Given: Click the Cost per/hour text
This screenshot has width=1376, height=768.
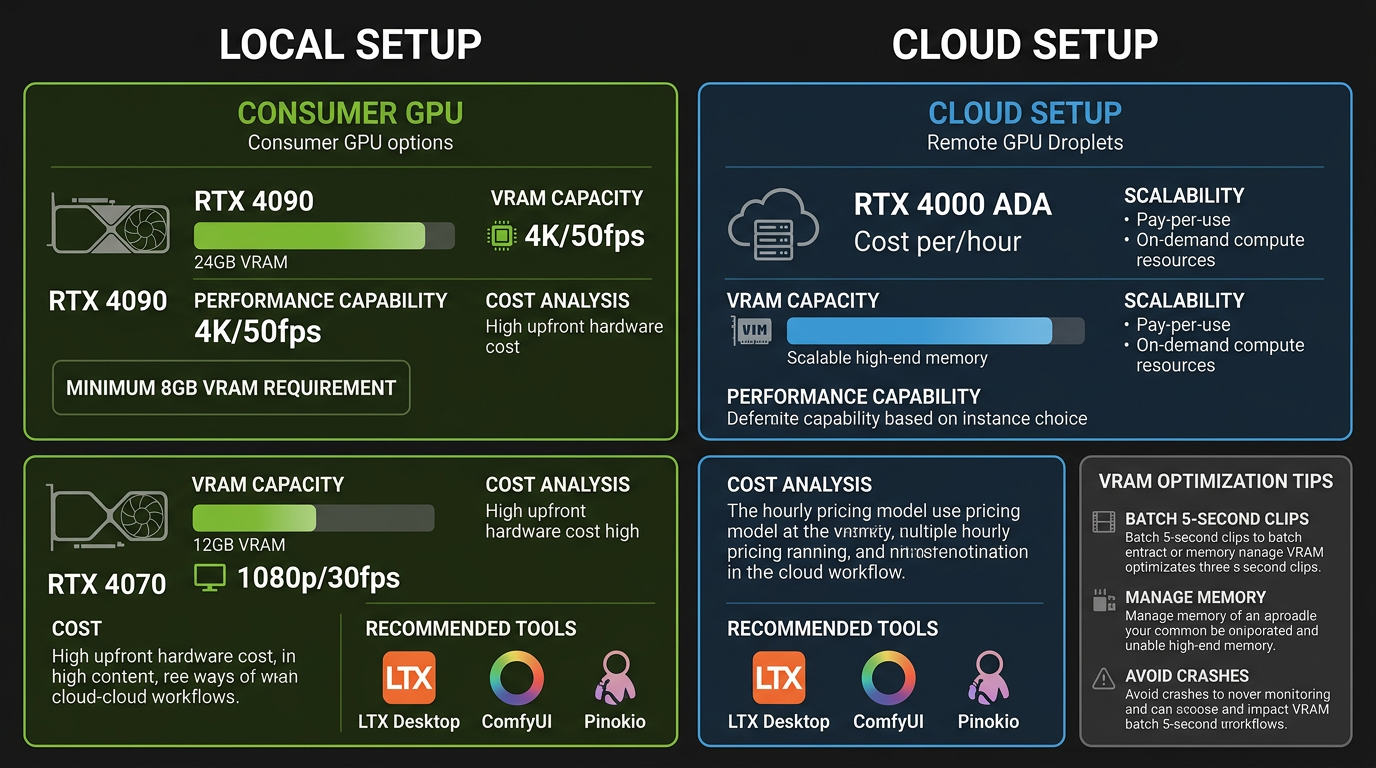Looking at the screenshot, I should pos(938,242).
